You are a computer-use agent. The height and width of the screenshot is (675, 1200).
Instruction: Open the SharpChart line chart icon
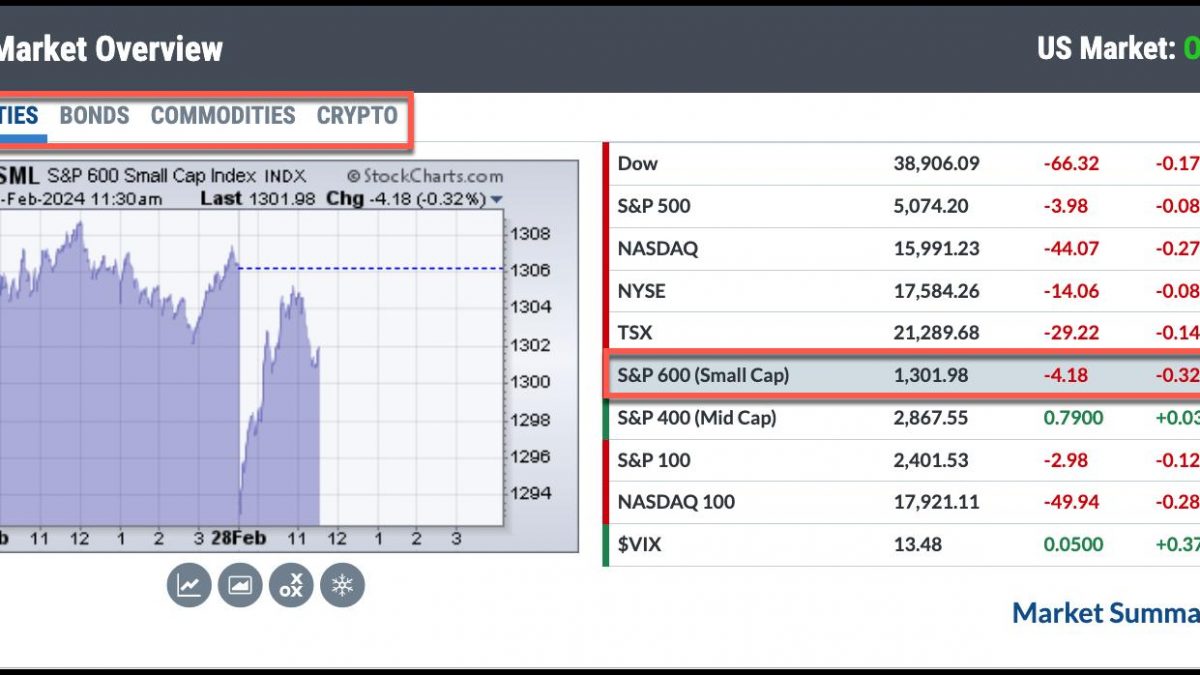pyautogui.click(x=188, y=585)
